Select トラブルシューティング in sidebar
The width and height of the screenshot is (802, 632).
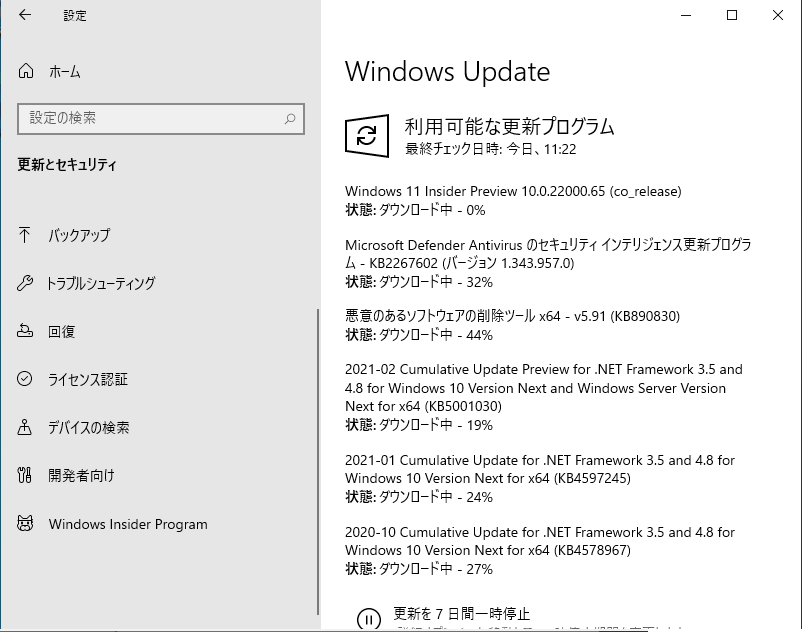pos(101,283)
